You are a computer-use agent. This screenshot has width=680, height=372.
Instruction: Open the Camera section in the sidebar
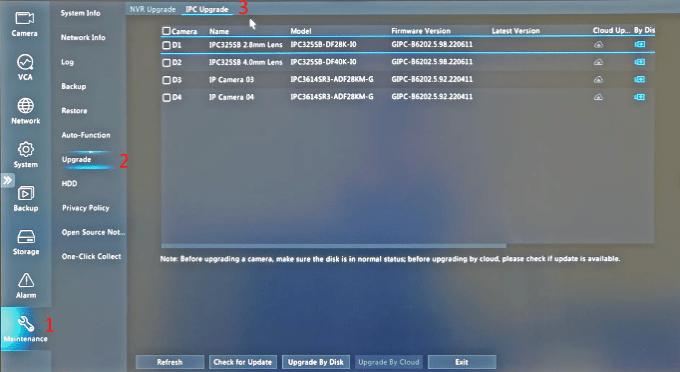(24, 24)
